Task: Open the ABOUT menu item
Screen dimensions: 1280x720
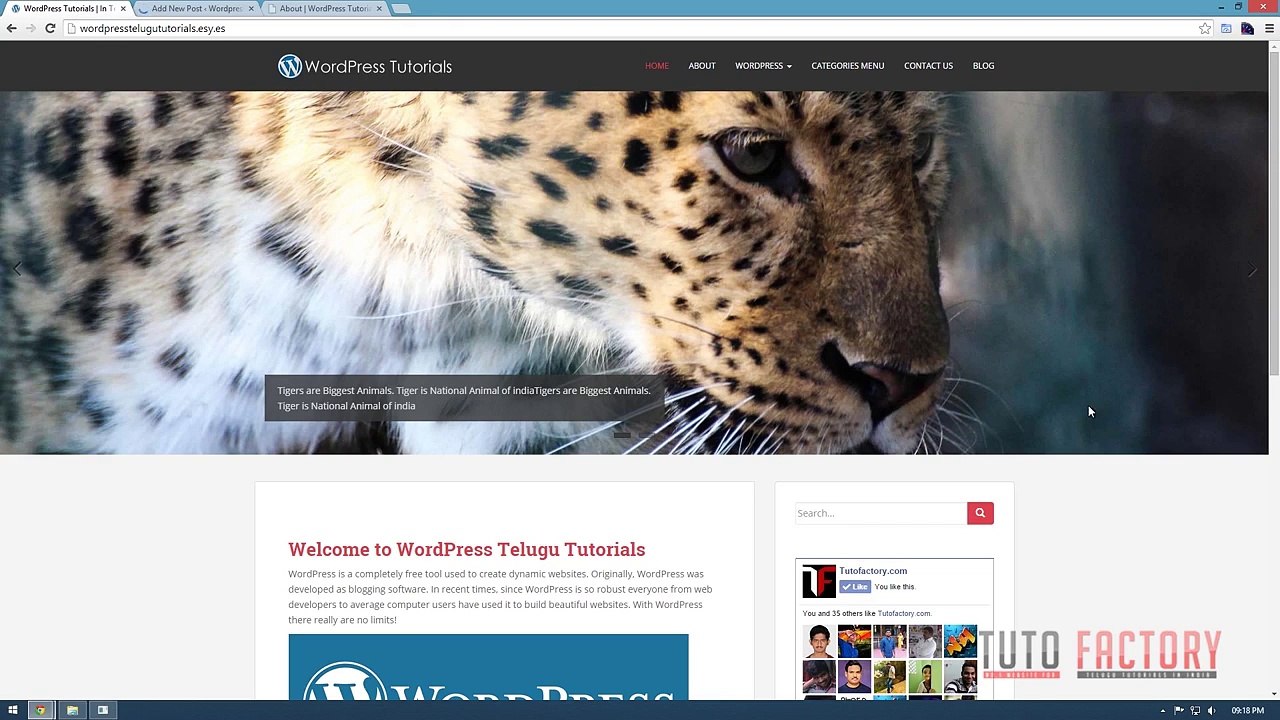Action: click(x=702, y=66)
